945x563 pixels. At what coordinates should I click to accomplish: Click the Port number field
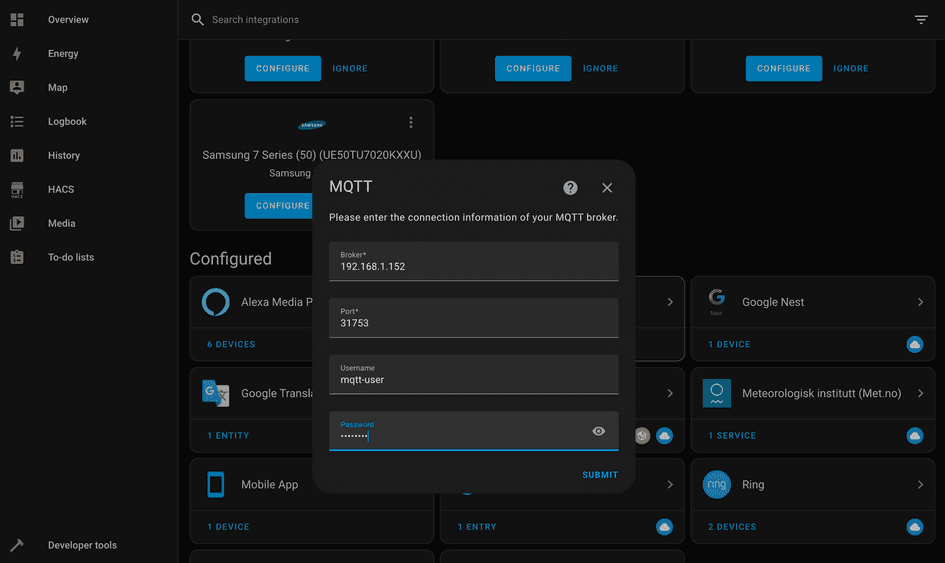[474, 318]
